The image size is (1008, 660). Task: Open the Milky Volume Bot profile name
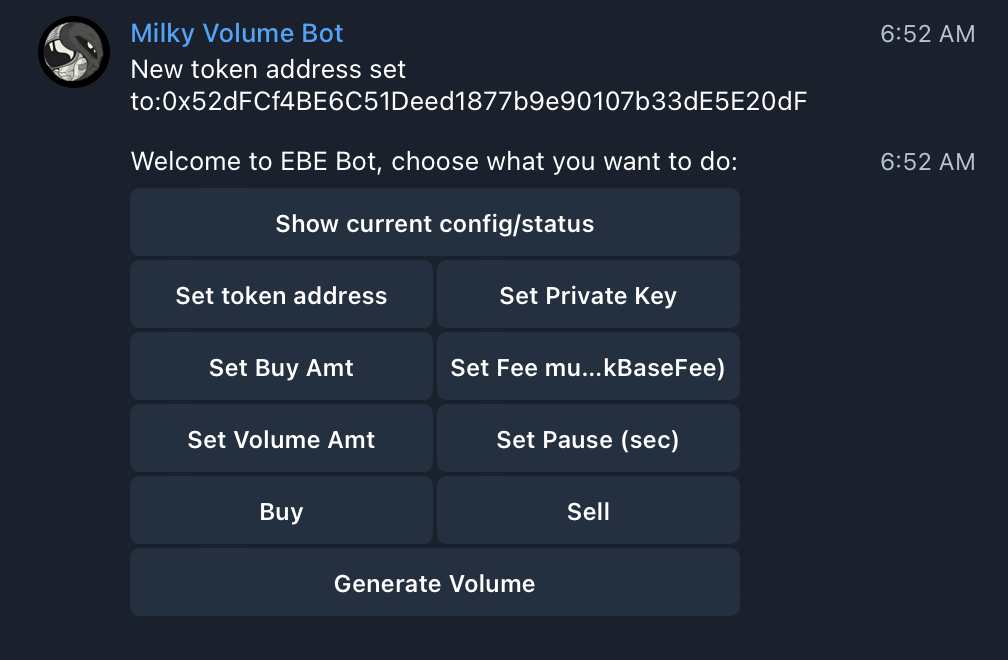pyautogui.click(x=237, y=33)
